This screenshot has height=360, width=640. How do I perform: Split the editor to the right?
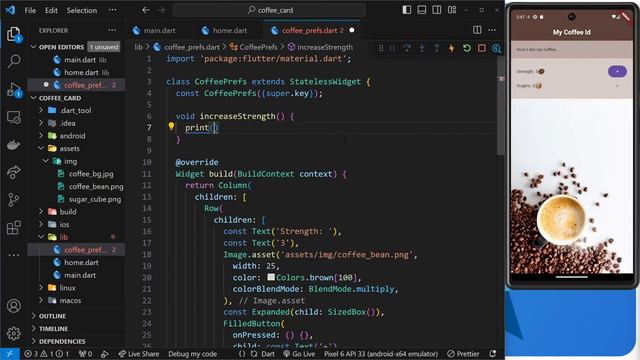(x=477, y=30)
